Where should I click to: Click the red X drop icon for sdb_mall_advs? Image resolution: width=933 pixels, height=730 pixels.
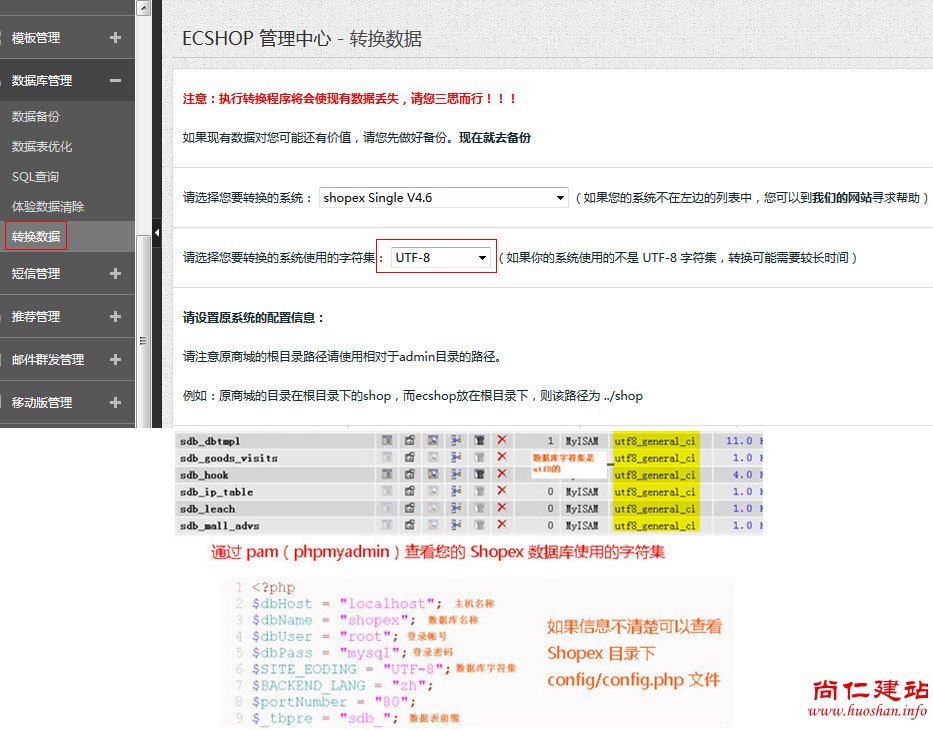click(502, 525)
